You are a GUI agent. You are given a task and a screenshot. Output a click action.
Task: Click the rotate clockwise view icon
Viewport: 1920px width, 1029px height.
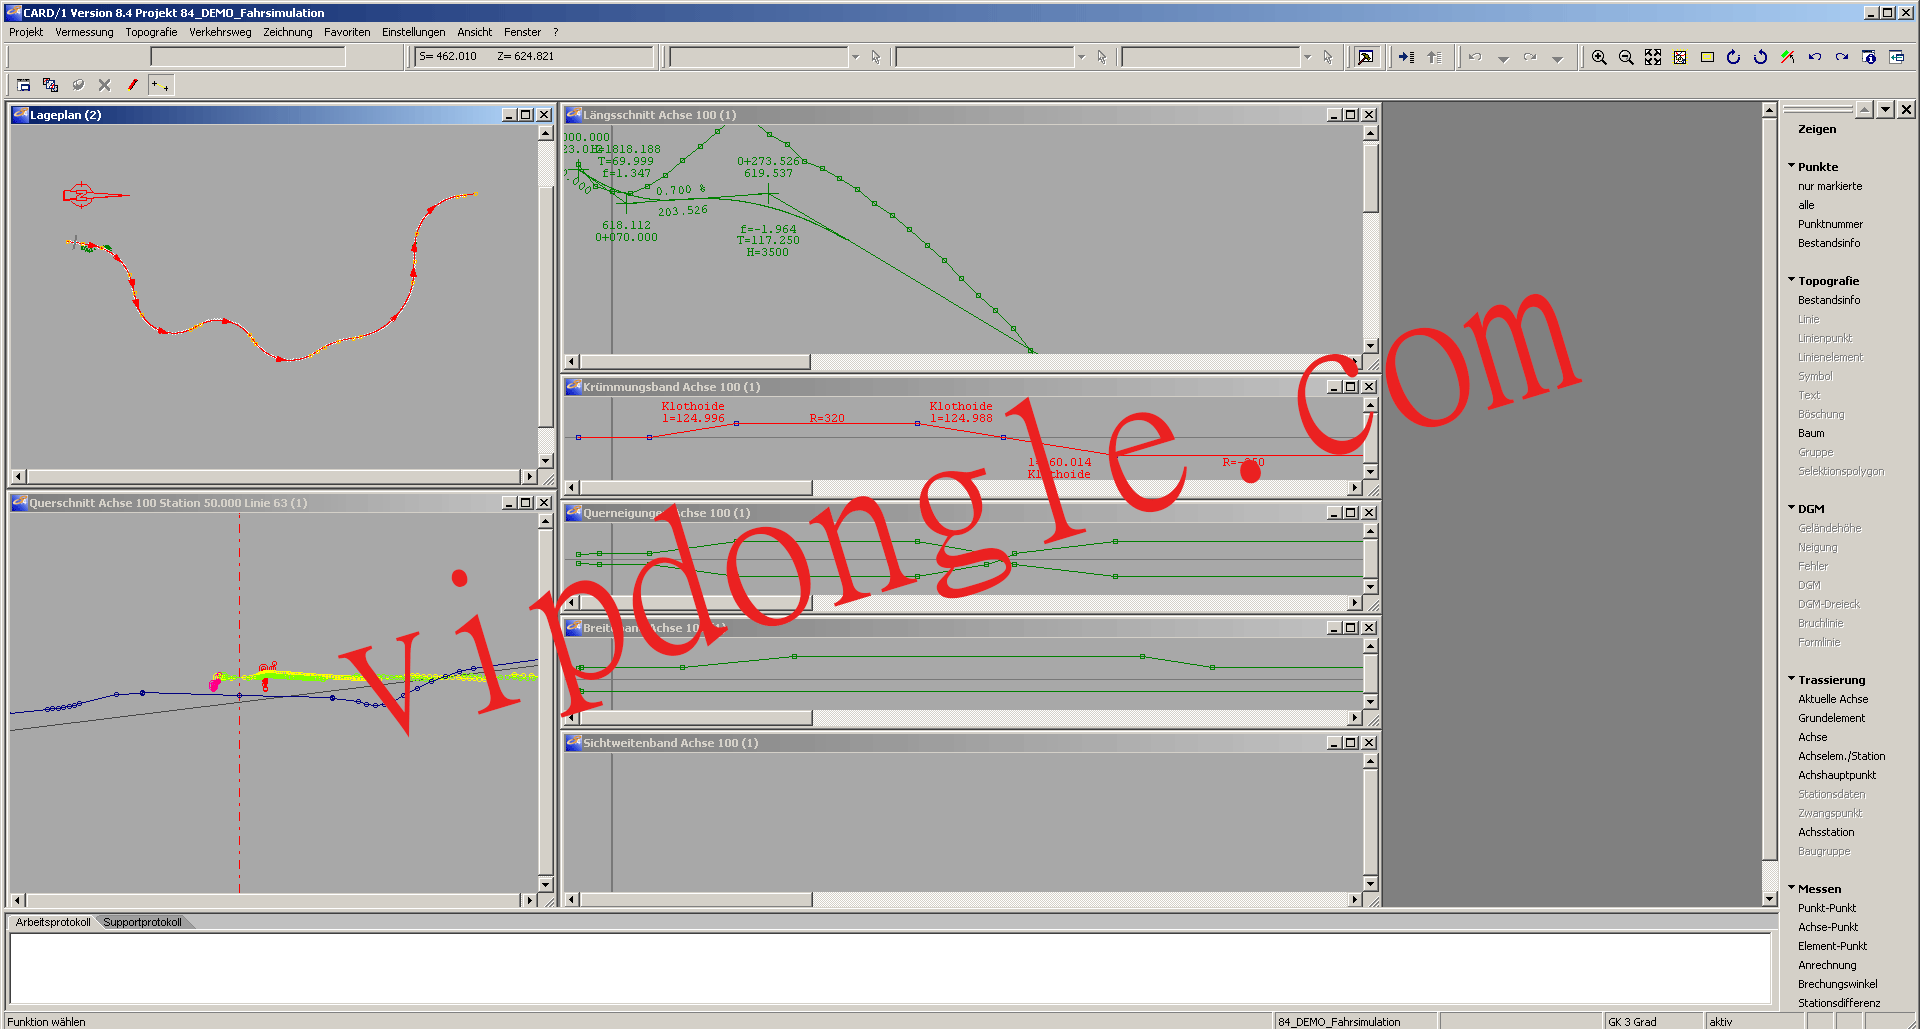click(1733, 57)
